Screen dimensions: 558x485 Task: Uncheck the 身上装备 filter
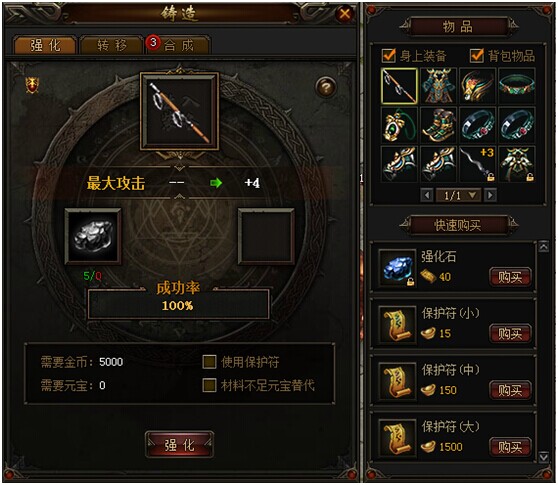point(388,56)
